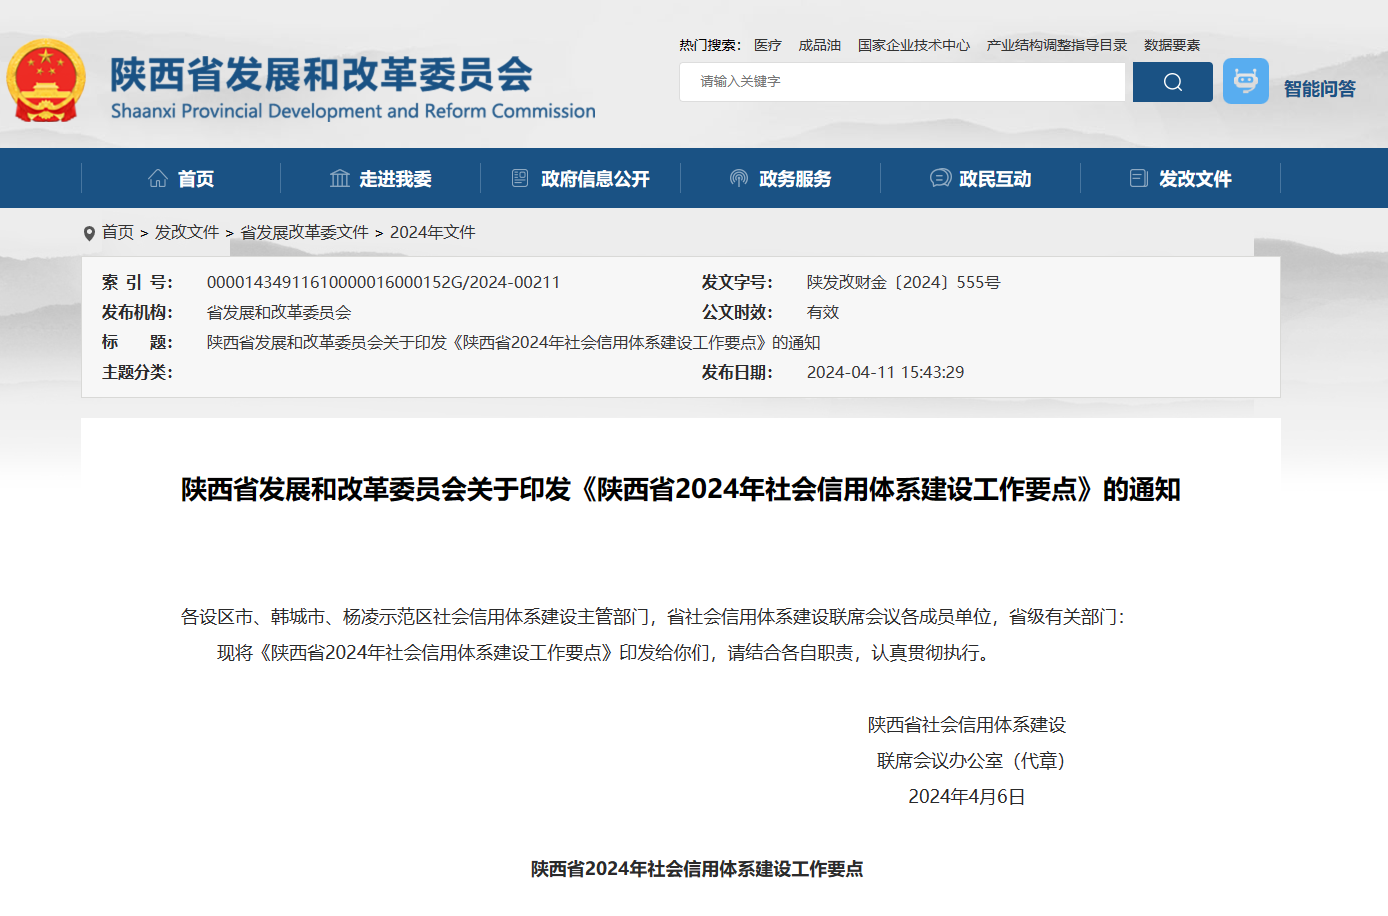Open the 智能问答 robot assistant icon
The width and height of the screenshot is (1388, 916).
(1245, 81)
